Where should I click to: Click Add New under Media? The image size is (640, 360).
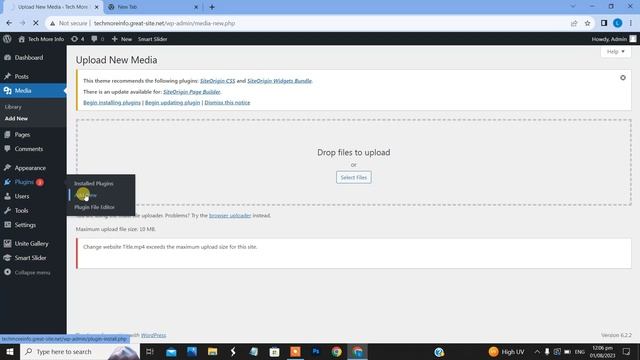pyautogui.click(x=16, y=118)
